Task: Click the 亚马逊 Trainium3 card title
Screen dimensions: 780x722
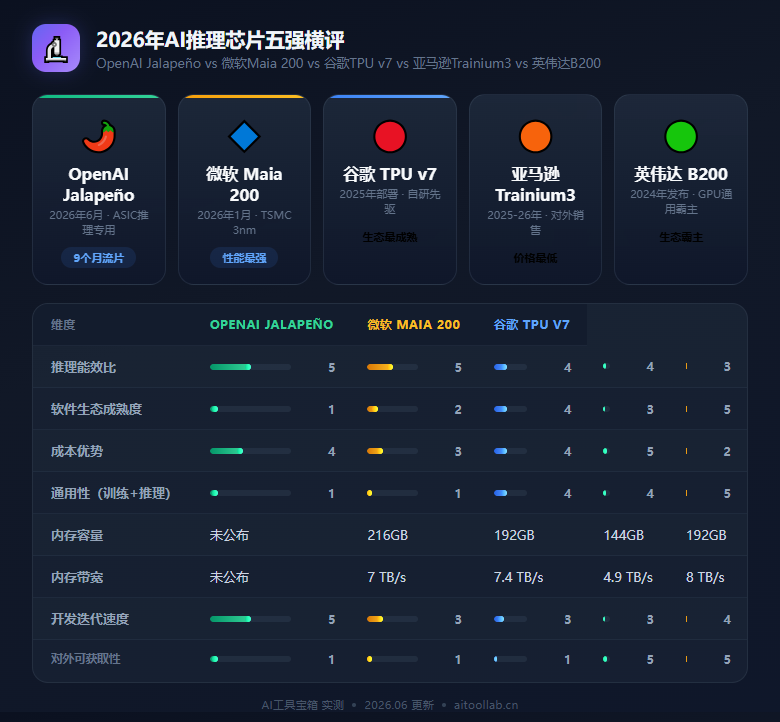Action: 535,185
